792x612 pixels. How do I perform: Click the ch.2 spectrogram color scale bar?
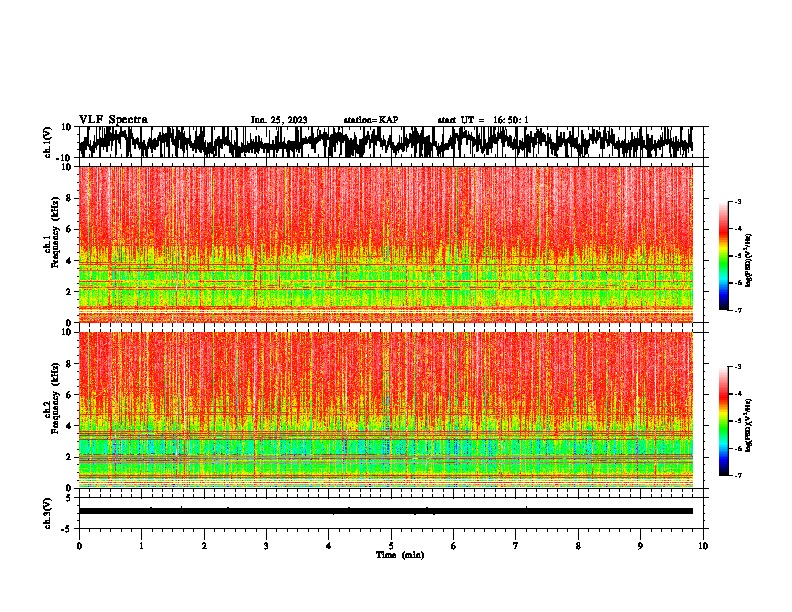[x=723, y=421]
